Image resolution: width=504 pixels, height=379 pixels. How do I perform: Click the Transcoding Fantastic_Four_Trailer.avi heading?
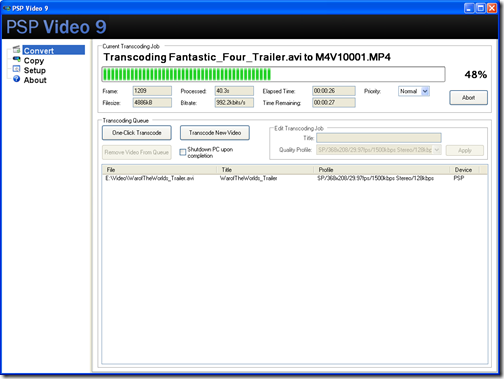click(x=247, y=57)
